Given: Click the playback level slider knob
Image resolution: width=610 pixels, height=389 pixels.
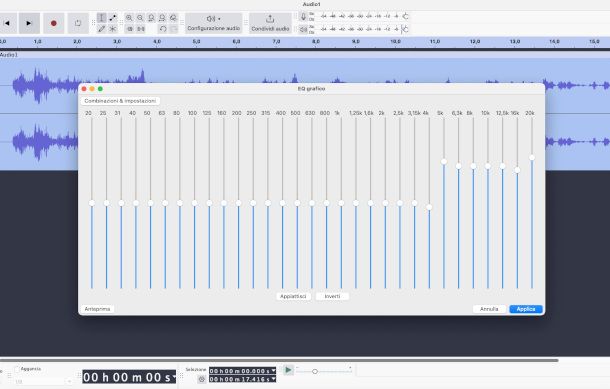Looking at the screenshot, I should (x=405, y=29).
